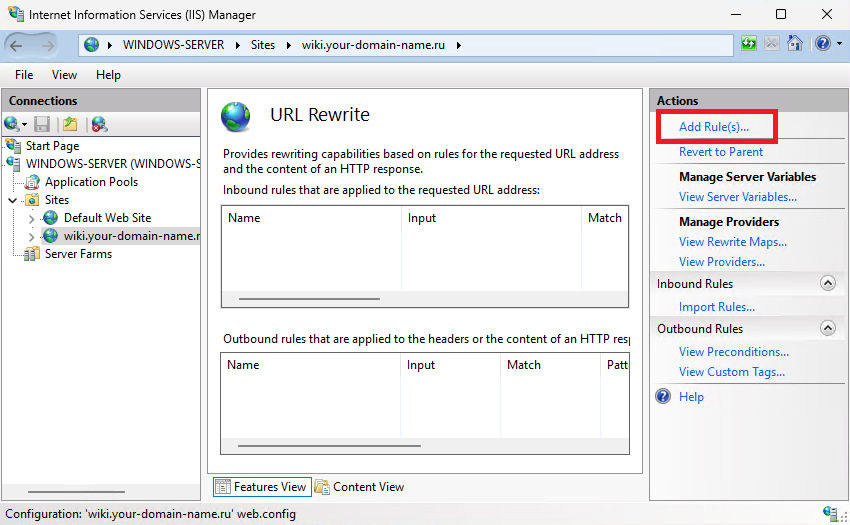
Task: Click the Create New Connection icon in Connections
Action: pyautogui.click(x=12, y=124)
